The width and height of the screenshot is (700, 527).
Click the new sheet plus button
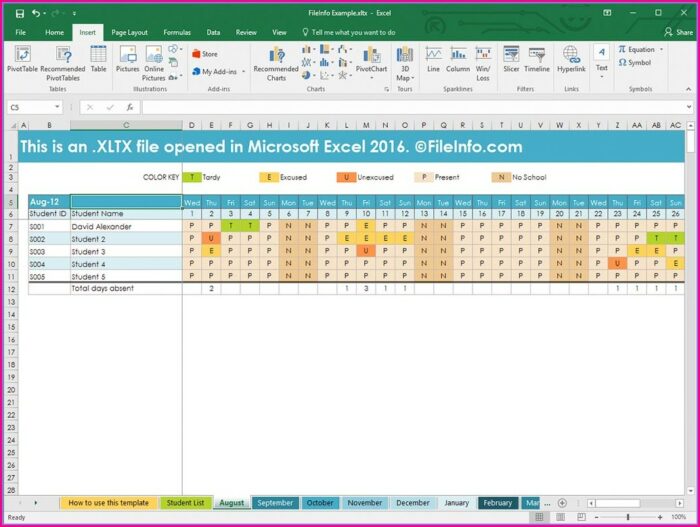click(562, 503)
